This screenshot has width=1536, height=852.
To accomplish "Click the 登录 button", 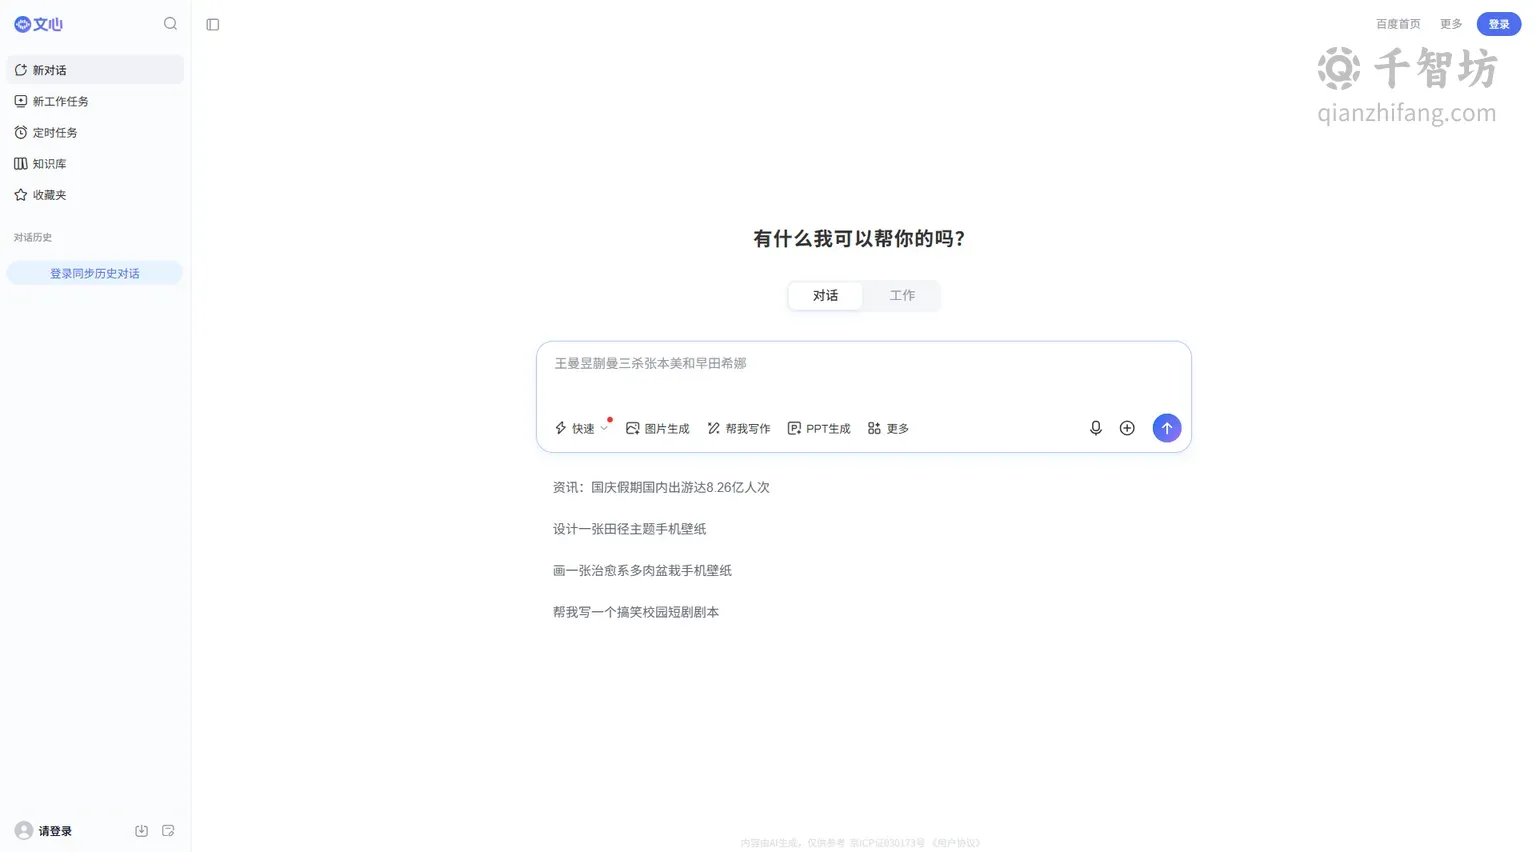I will point(1499,24).
